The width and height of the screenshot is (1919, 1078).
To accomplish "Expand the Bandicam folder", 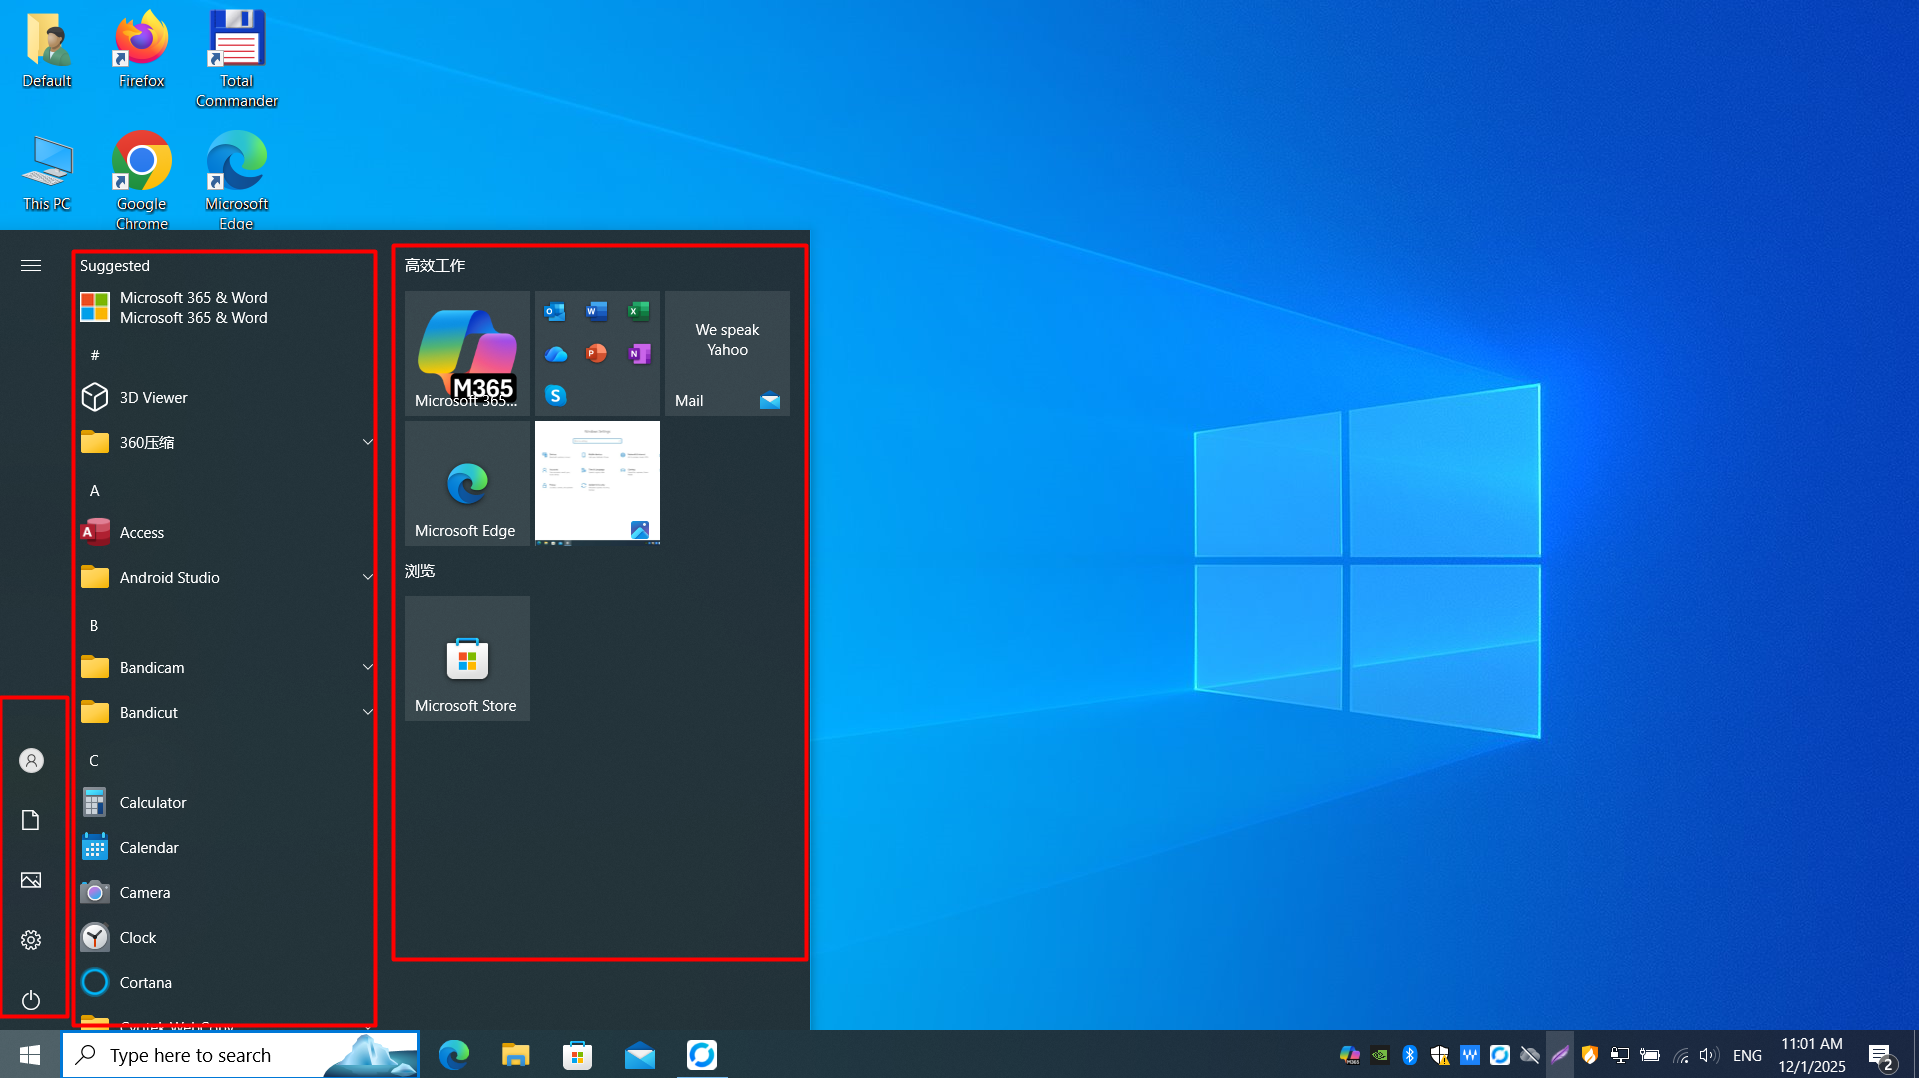I will 226,667.
